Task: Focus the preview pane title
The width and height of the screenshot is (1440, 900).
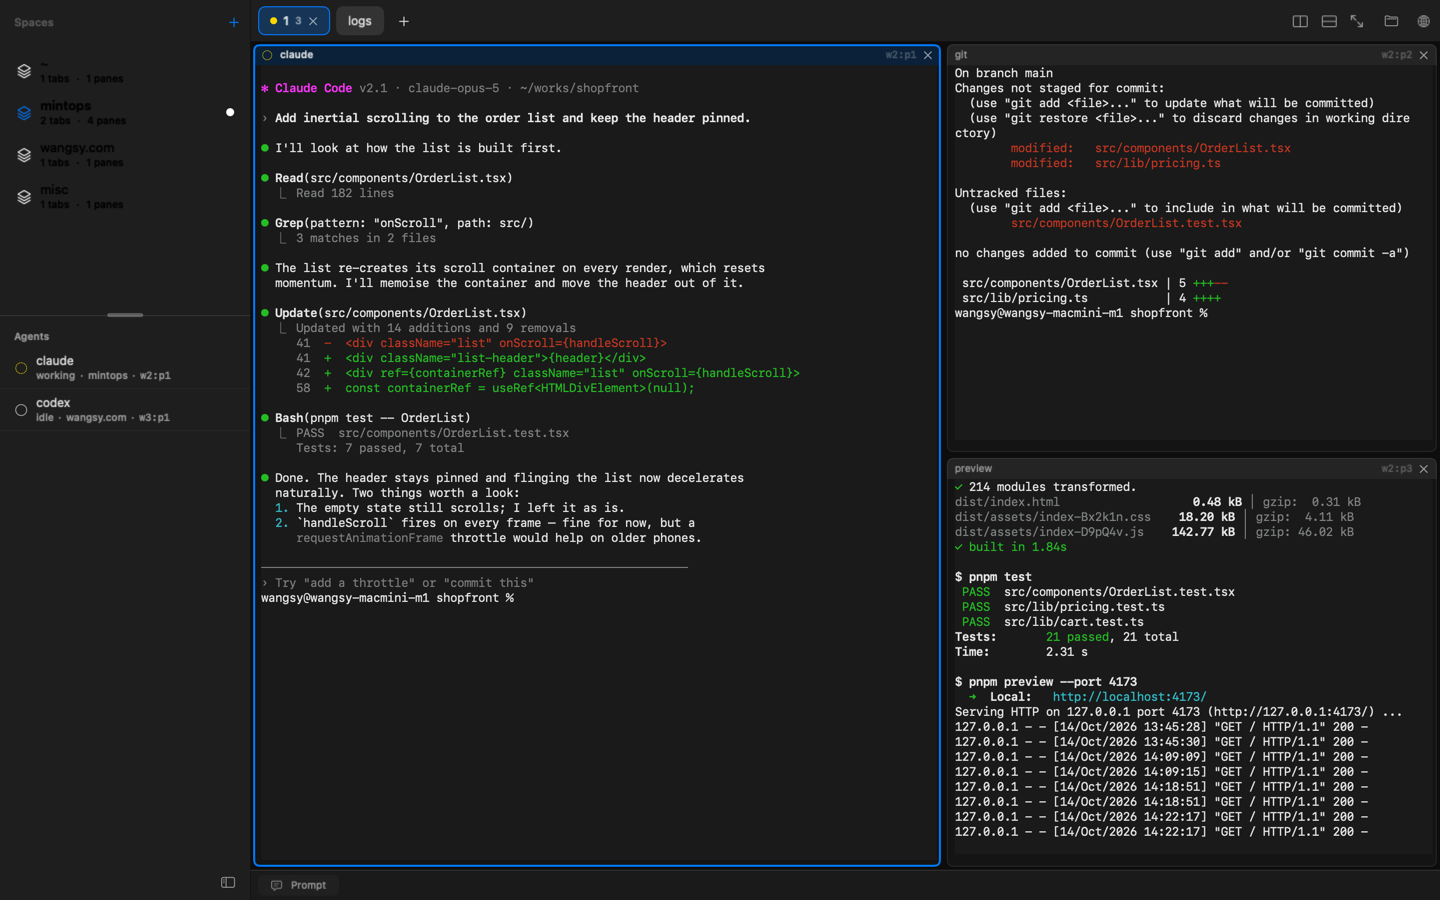Action: 973,469
